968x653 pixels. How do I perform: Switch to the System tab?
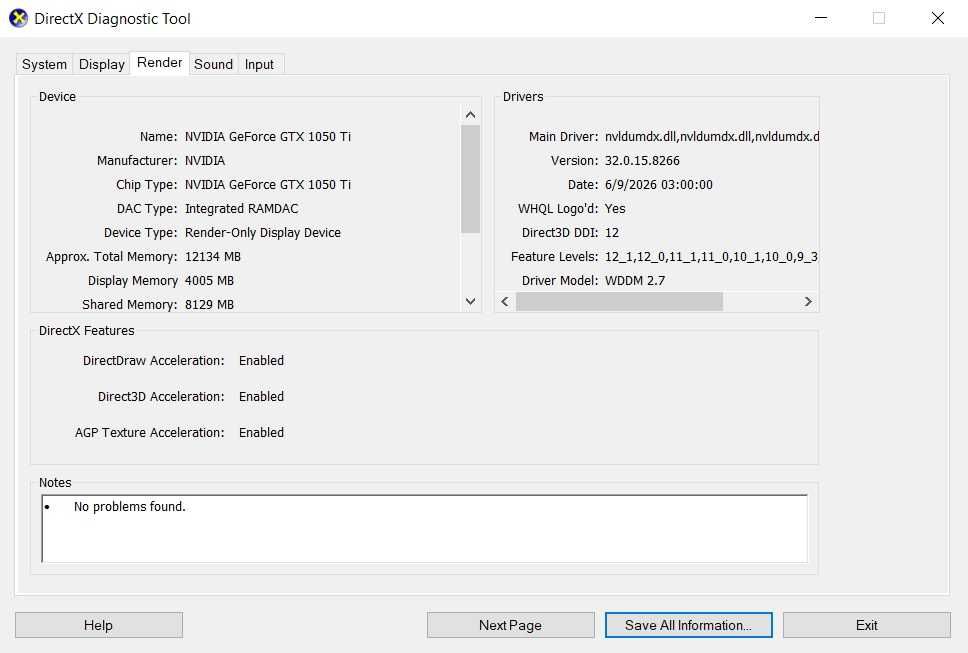[44, 64]
